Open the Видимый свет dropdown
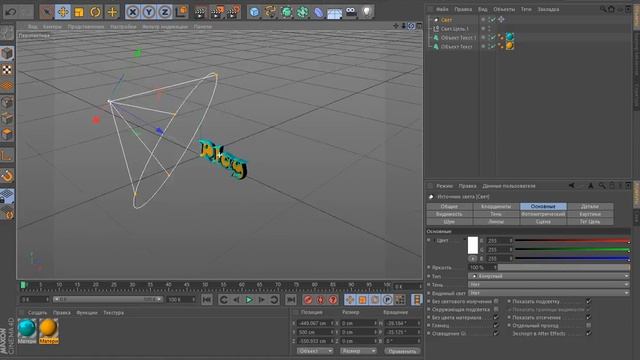The width and height of the screenshot is (640, 360). coord(549,293)
